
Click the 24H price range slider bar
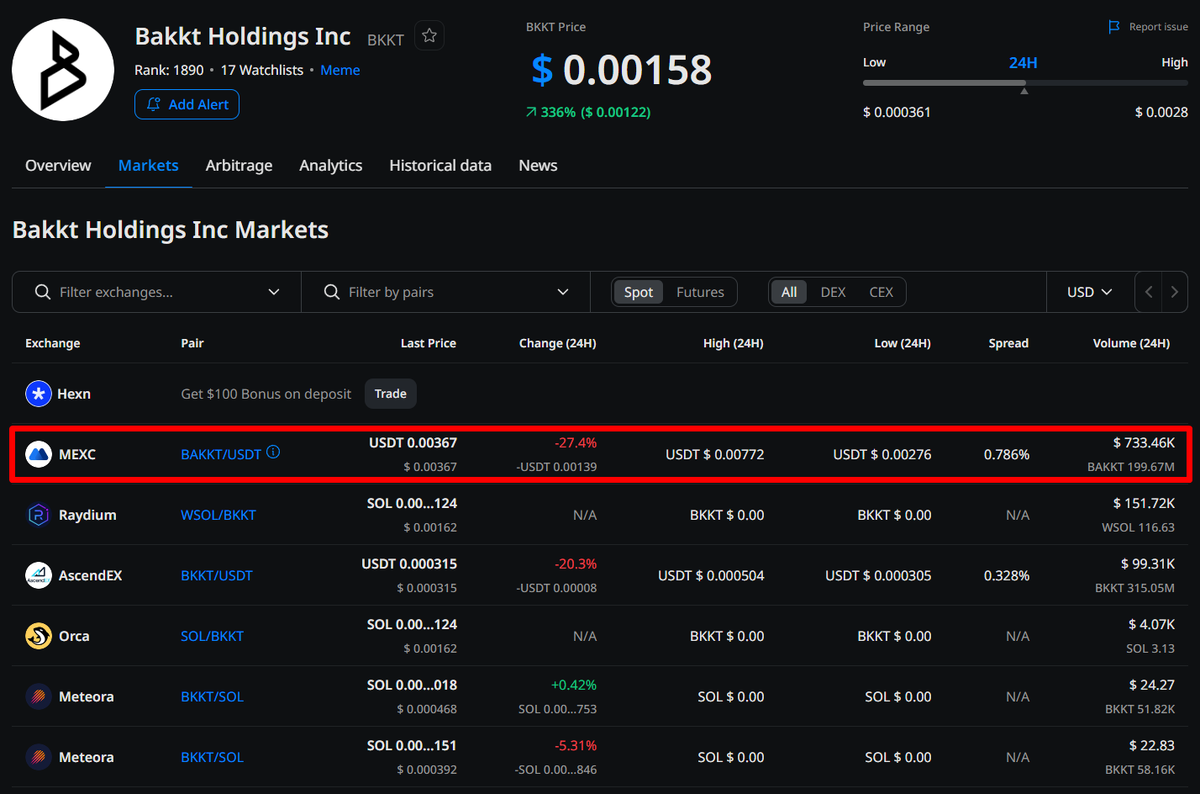pos(1025,83)
